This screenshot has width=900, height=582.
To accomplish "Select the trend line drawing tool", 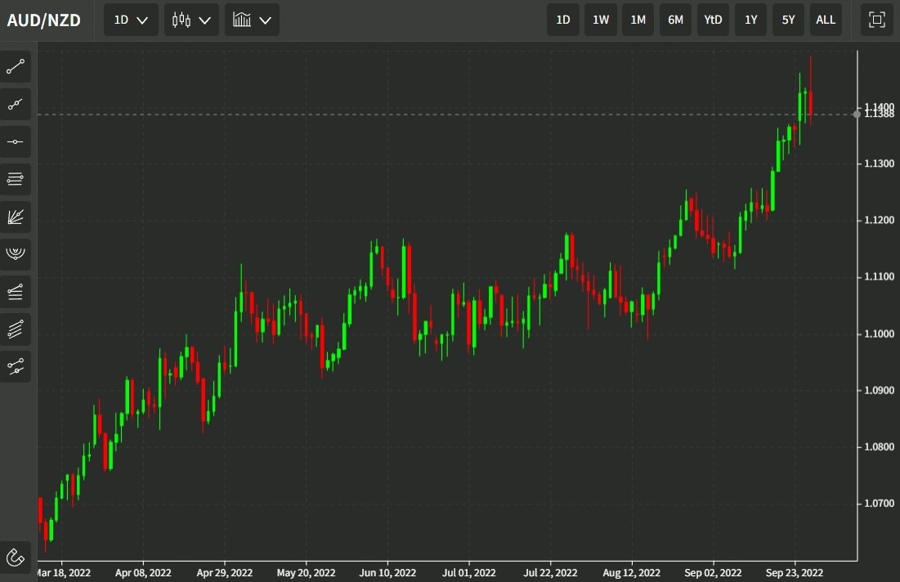I will (14, 66).
